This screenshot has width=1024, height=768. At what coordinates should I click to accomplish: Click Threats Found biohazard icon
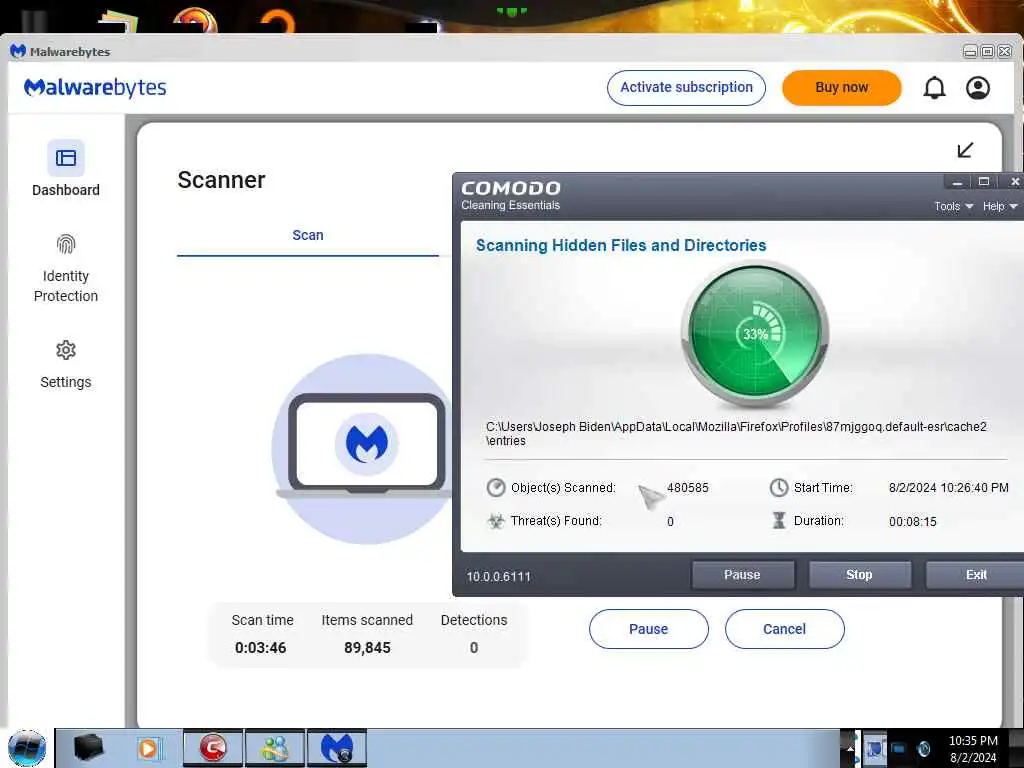(x=496, y=521)
